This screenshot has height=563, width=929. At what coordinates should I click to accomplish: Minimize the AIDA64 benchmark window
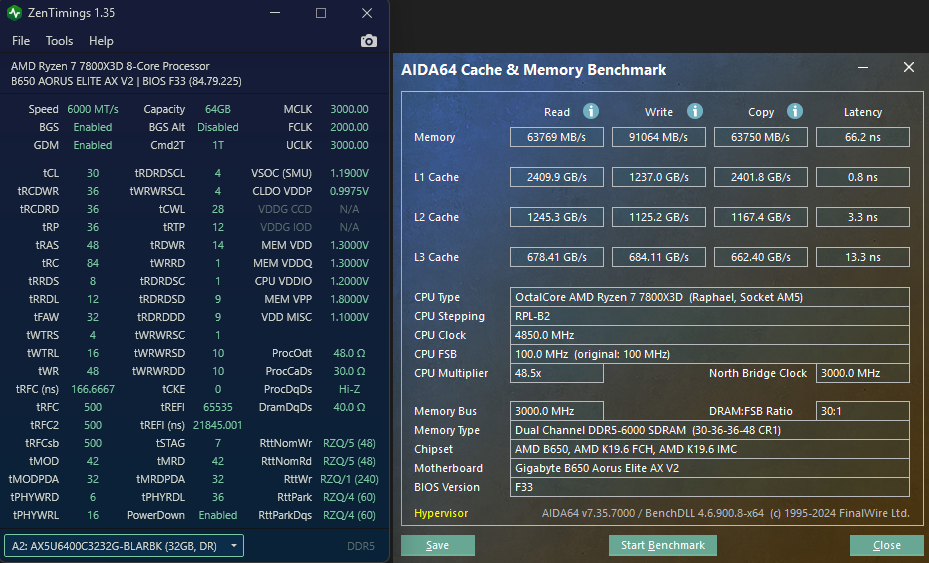(x=863, y=68)
